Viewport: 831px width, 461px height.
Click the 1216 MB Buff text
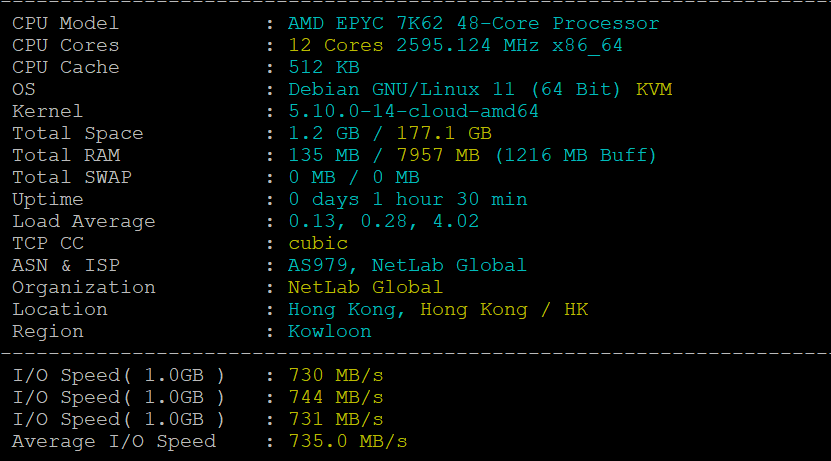pyautogui.click(x=575, y=155)
